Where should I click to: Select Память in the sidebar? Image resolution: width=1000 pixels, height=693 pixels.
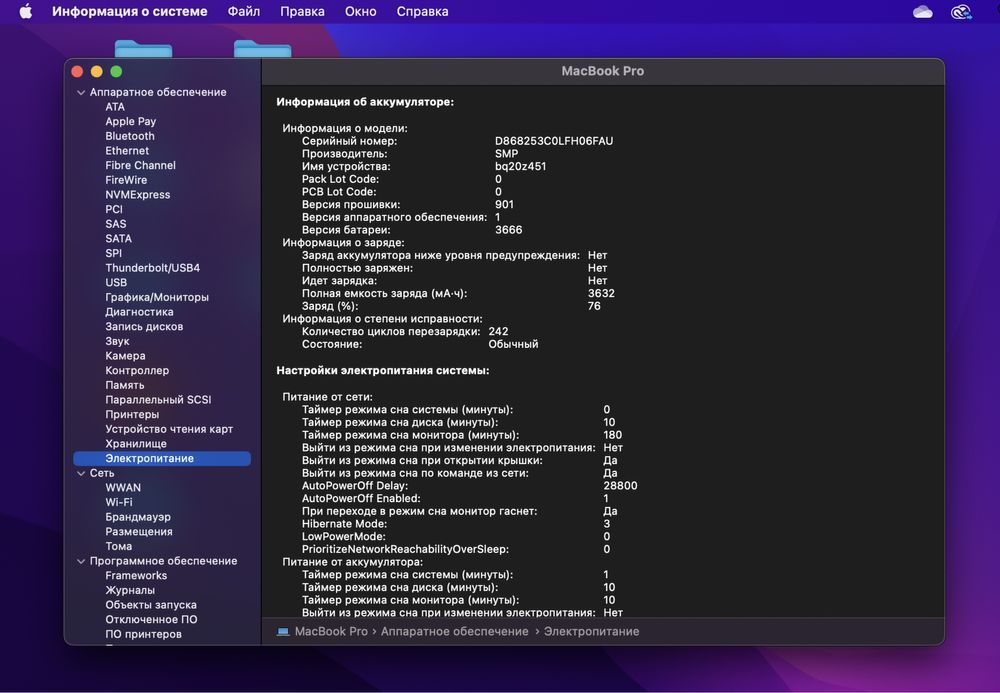pyautogui.click(x=124, y=386)
